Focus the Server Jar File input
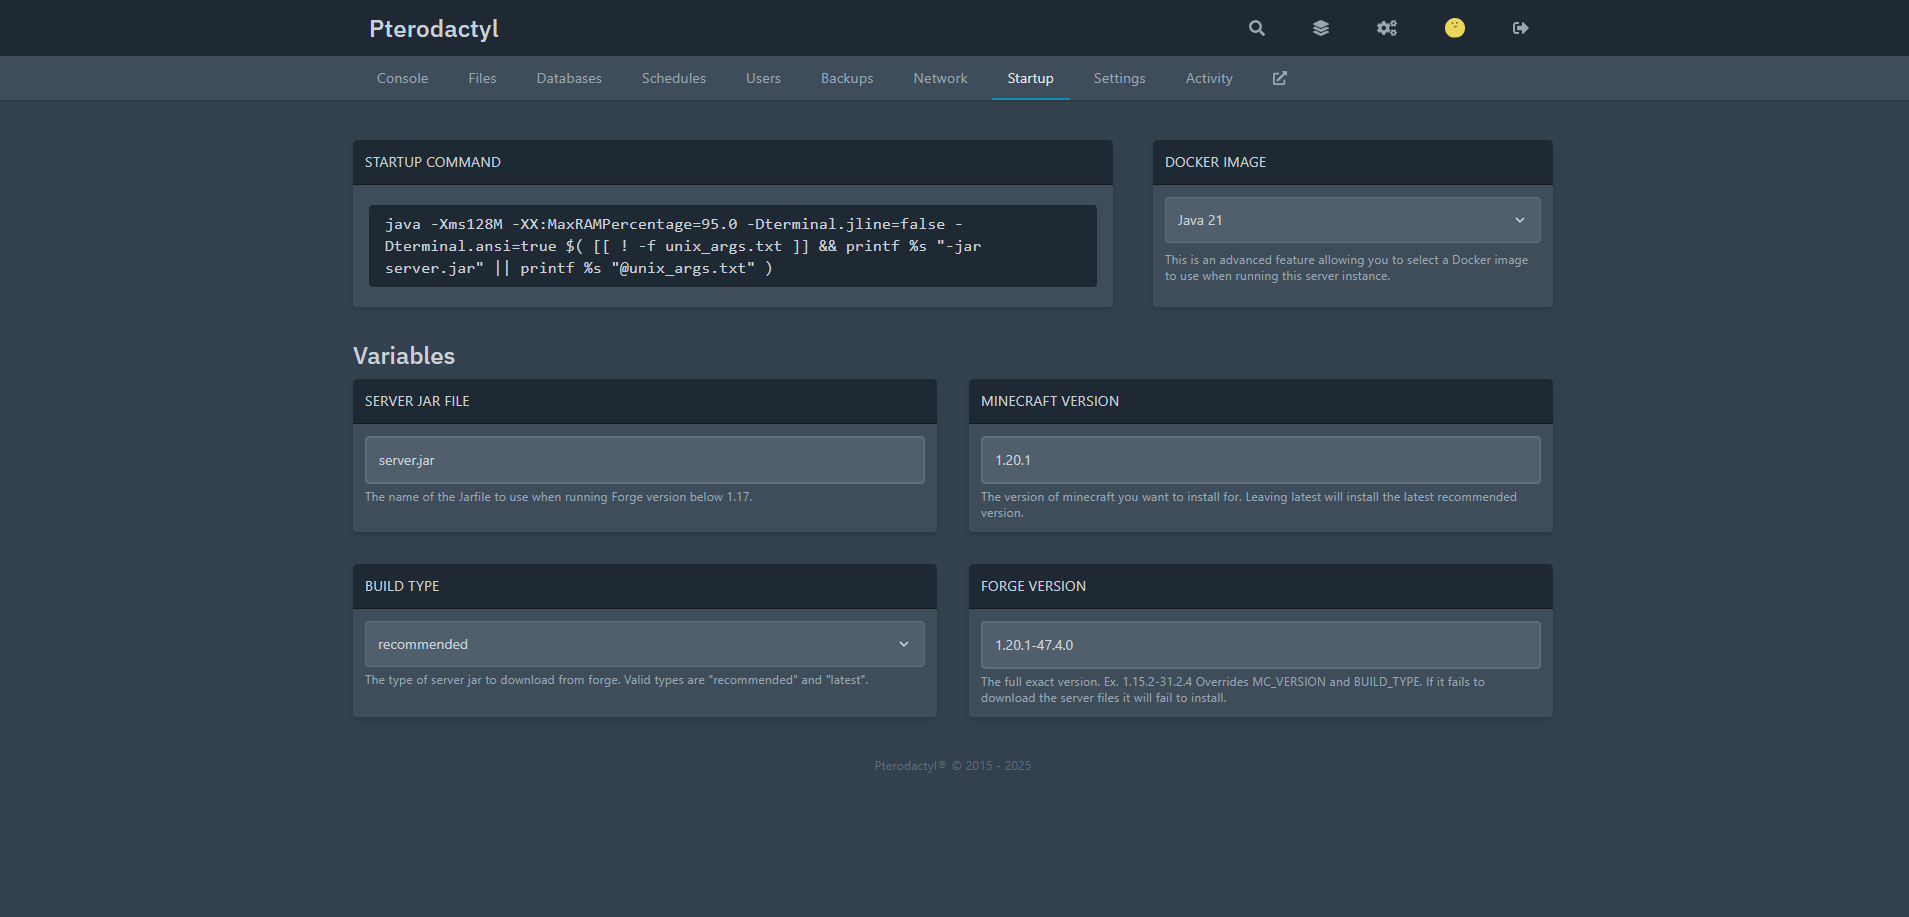This screenshot has height=917, width=1909. point(644,460)
